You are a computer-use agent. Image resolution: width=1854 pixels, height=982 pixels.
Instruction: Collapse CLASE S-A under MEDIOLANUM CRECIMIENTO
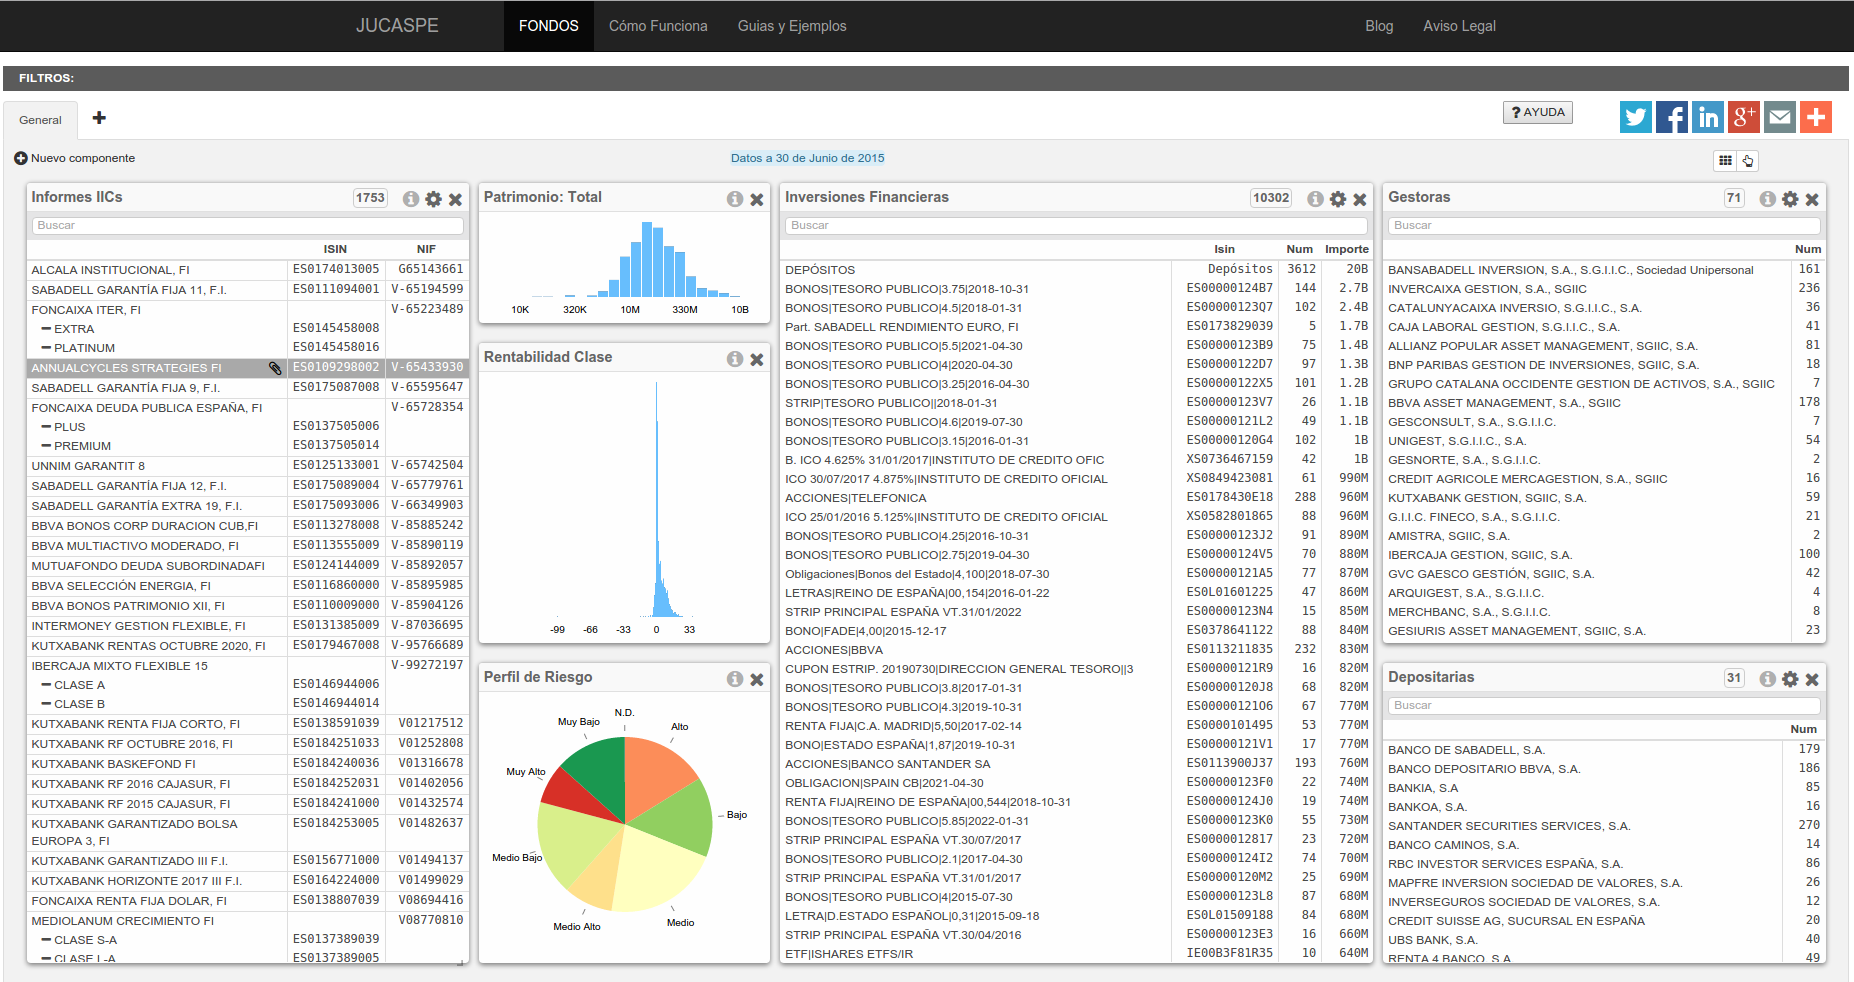[46, 940]
